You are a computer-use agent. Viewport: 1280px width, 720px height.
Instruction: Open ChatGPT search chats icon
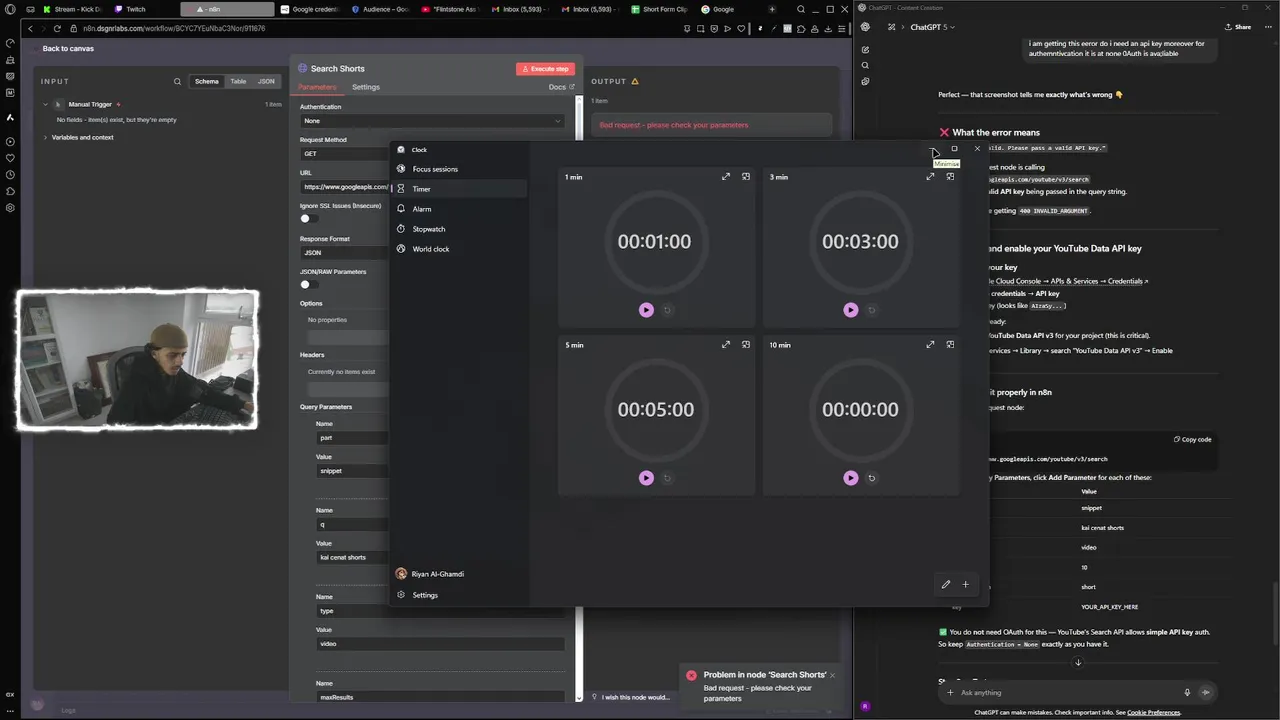point(865,66)
